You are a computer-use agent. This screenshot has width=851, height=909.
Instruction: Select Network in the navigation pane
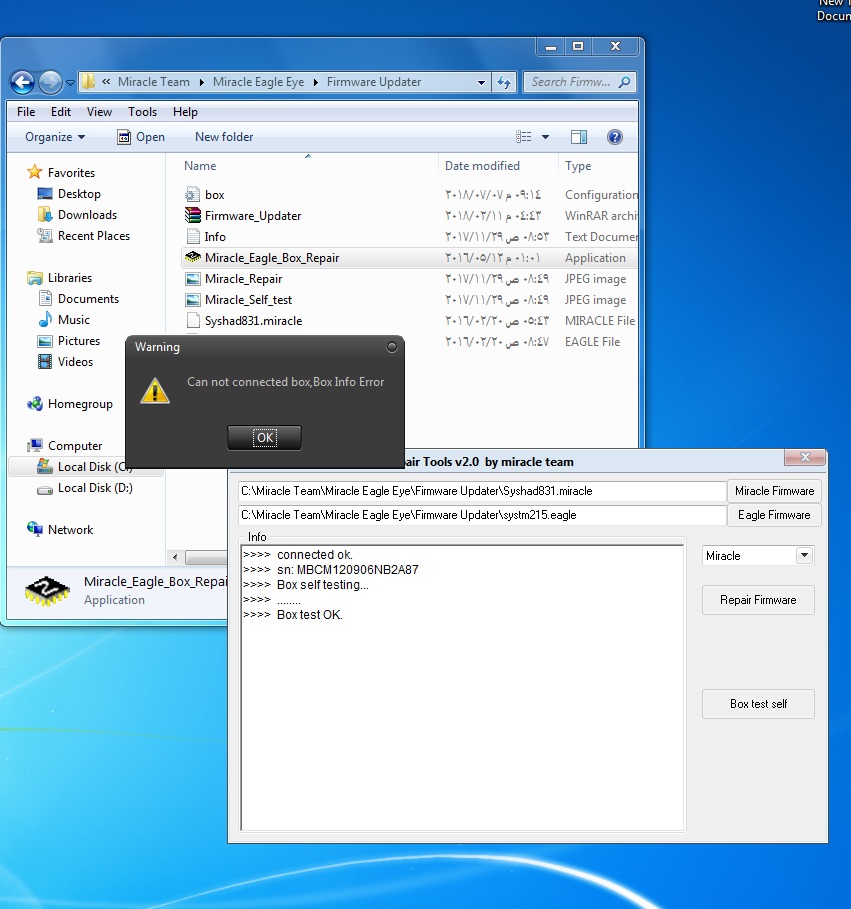pyautogui.click(x=70, y=530)
